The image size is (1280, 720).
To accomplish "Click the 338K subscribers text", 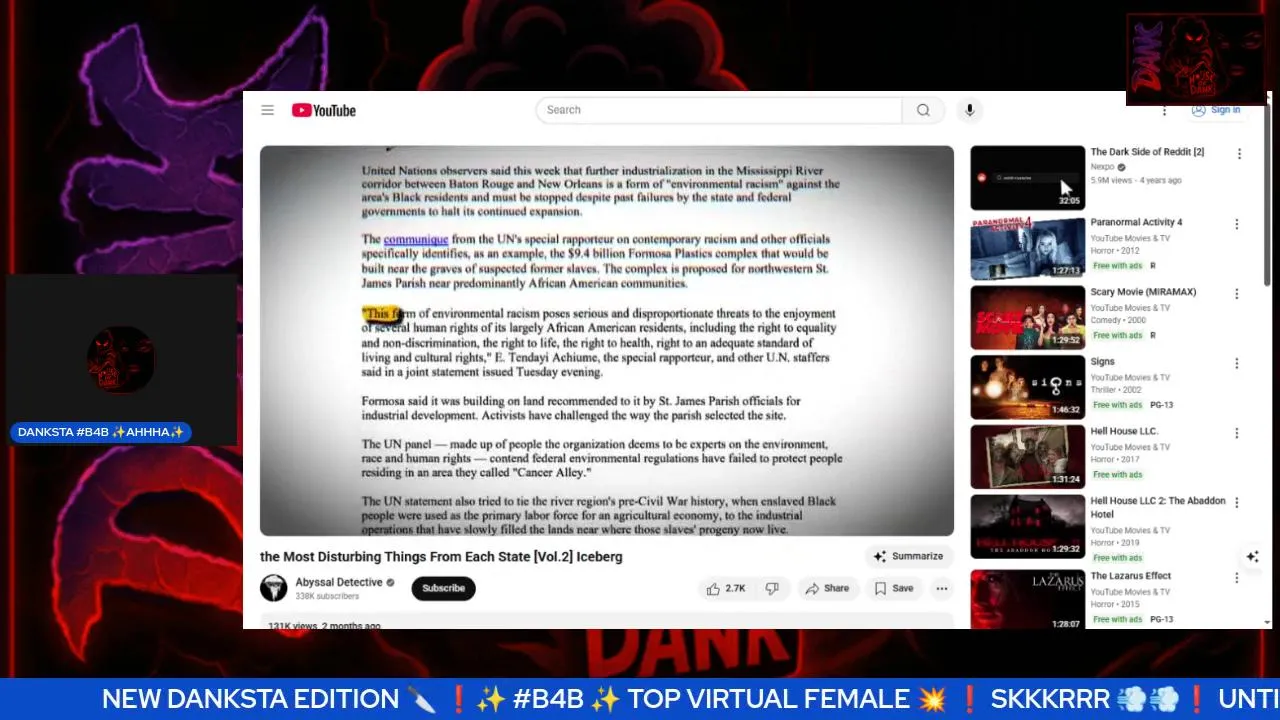I will pyautogui.click(x=327, y=596).
